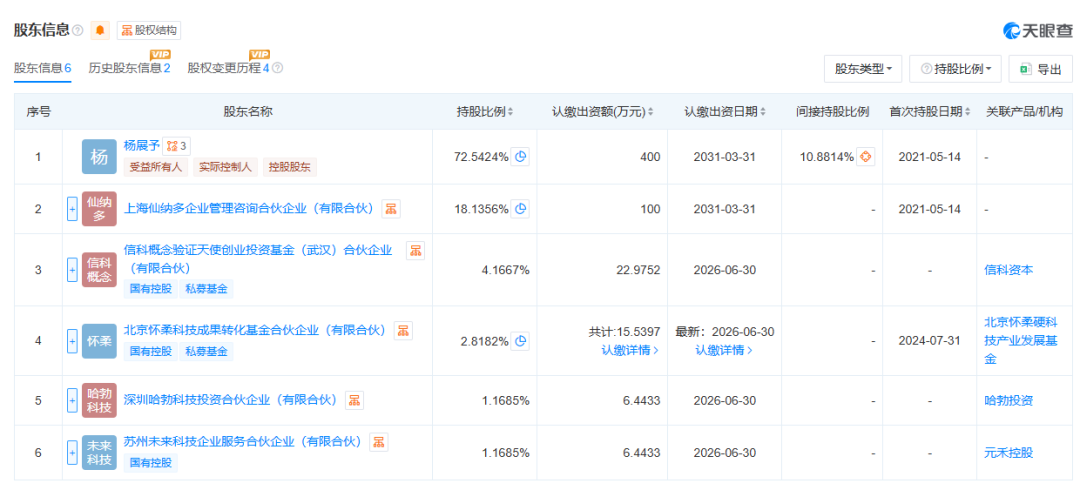
Task: Open shareholder 杨展予 name link
Action: 141,145
